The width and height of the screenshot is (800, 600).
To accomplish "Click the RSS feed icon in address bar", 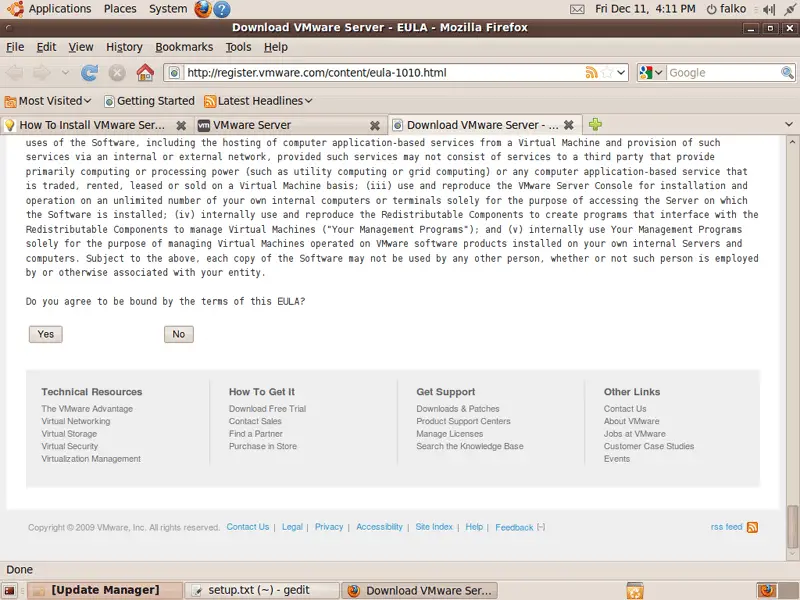I will coord(591,72).
